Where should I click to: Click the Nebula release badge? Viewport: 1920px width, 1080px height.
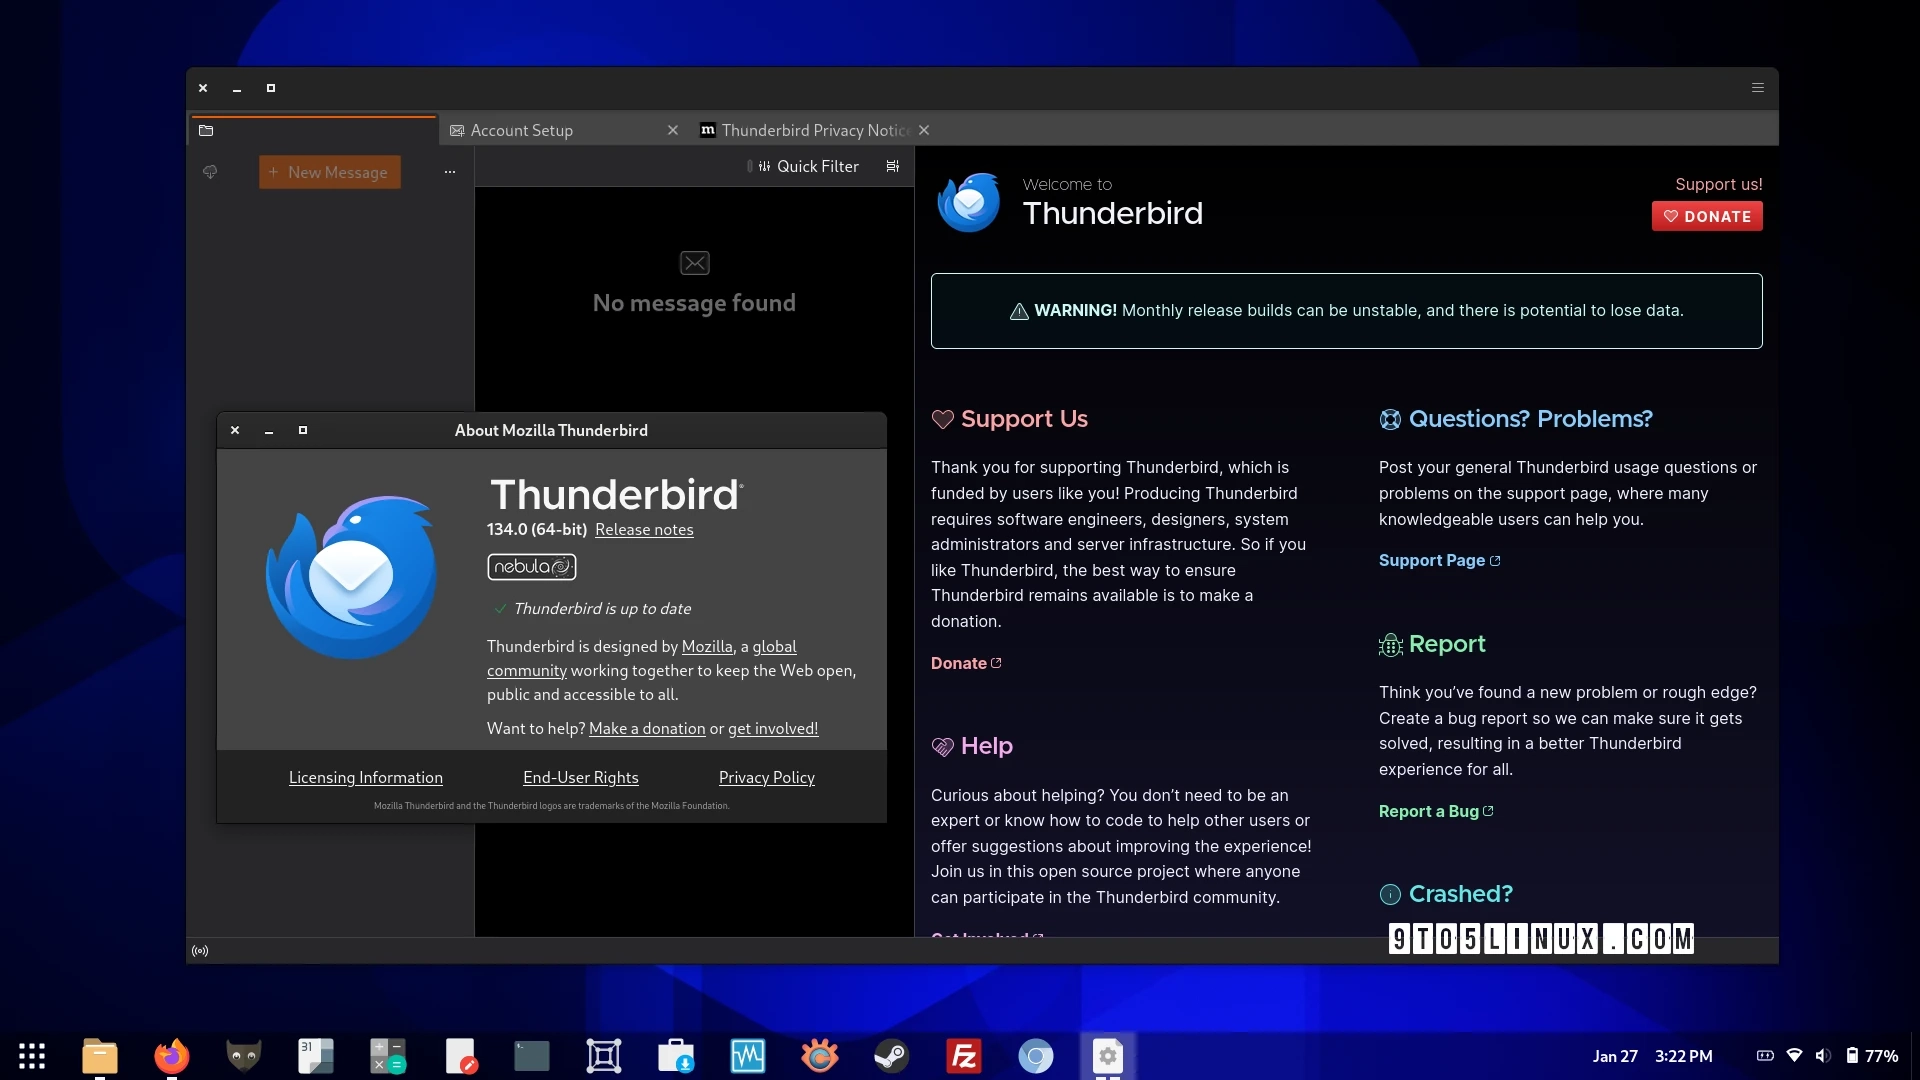[x=532, y=567]
